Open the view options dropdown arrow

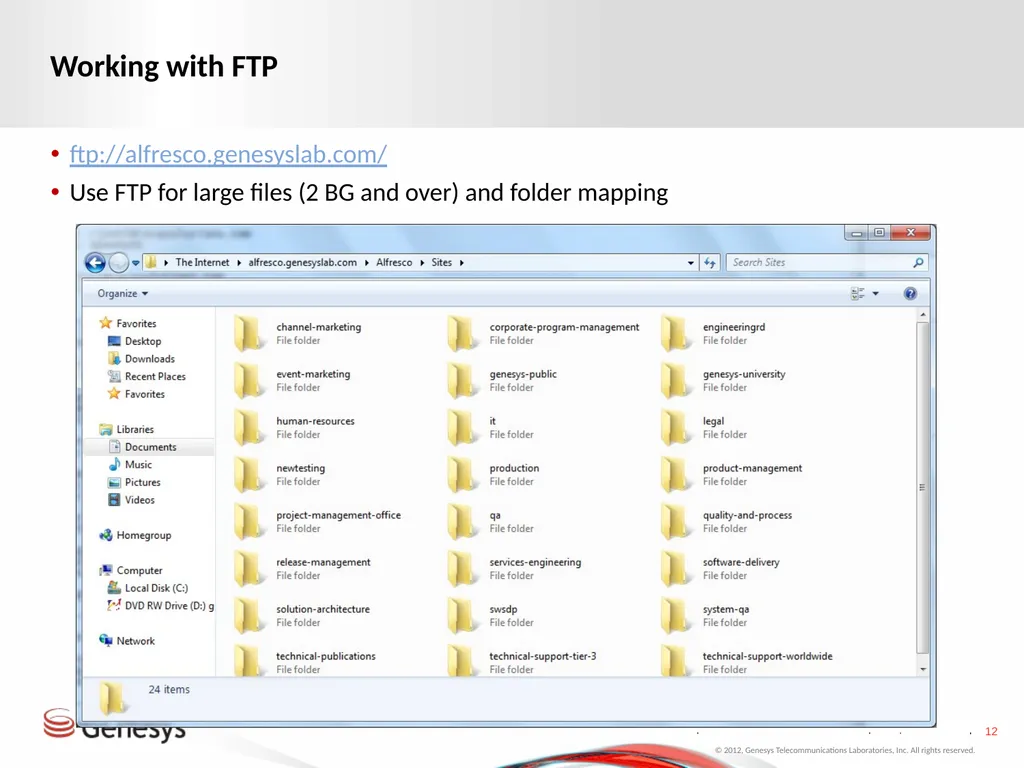point(876,293)
